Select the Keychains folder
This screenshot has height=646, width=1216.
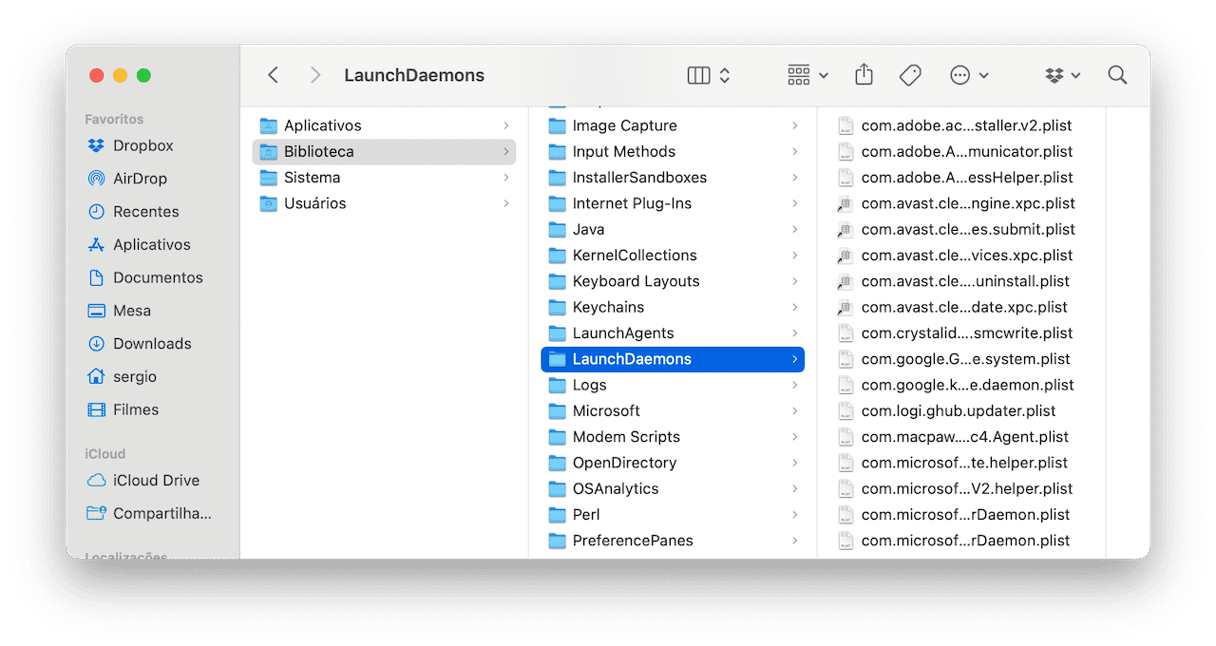[x=673, y=307]
